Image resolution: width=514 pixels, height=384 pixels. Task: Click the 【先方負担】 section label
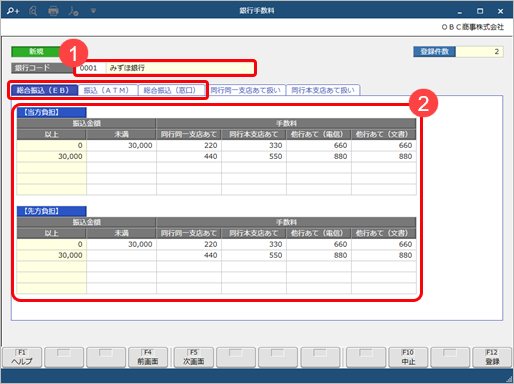52,211
